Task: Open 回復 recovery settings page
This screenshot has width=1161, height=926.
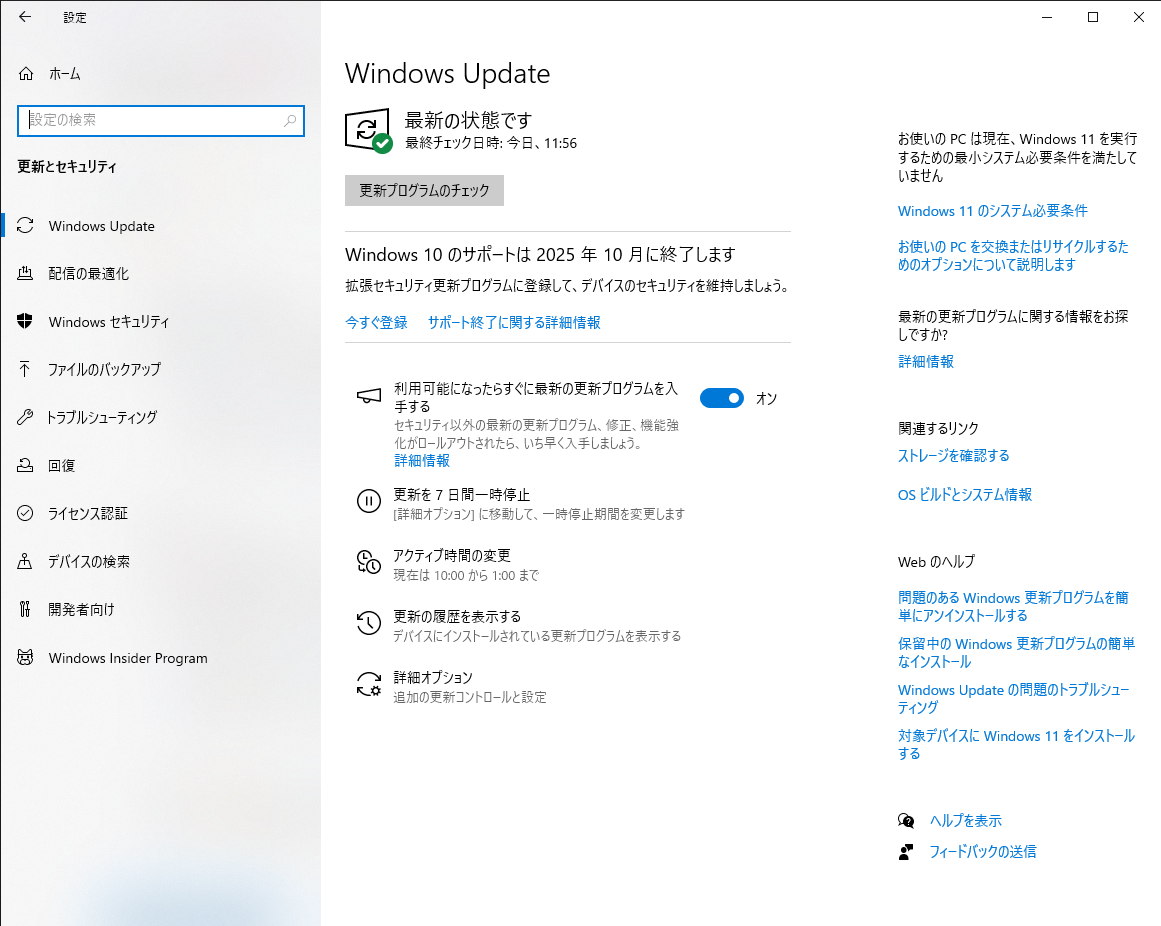Action: 62,466
